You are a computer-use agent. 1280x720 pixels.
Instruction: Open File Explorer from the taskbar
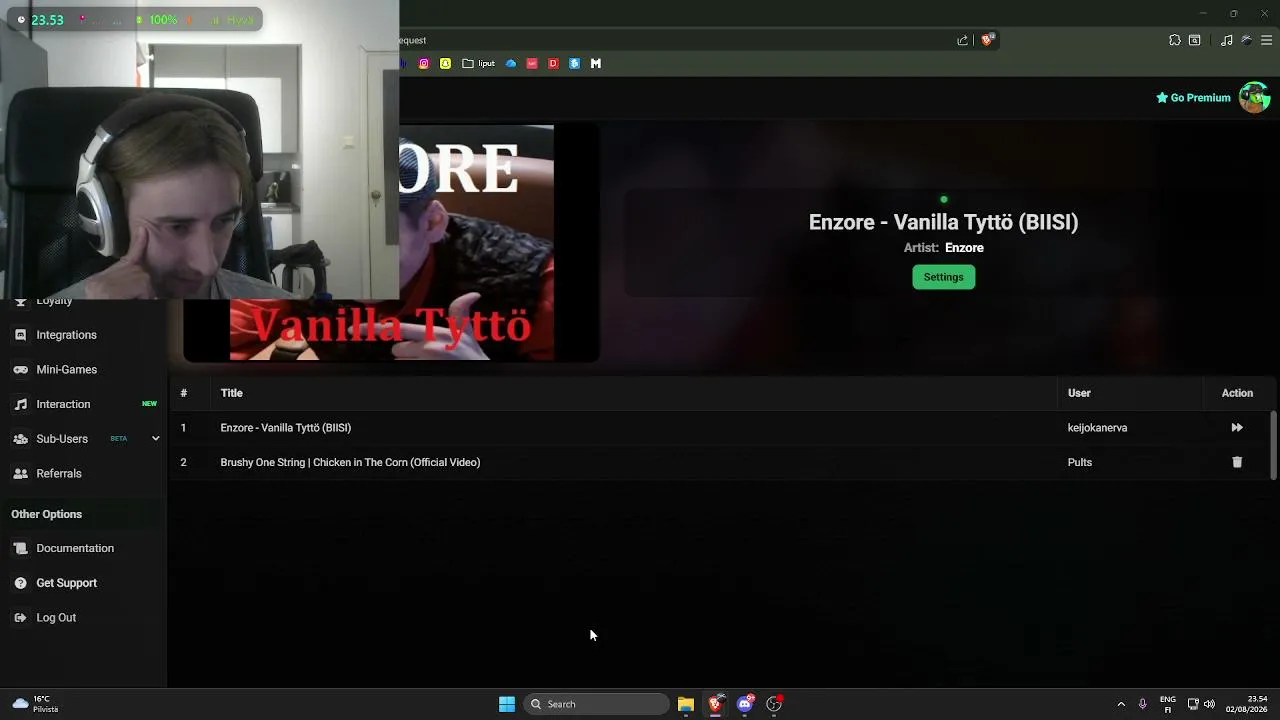(x=685, y=704)
